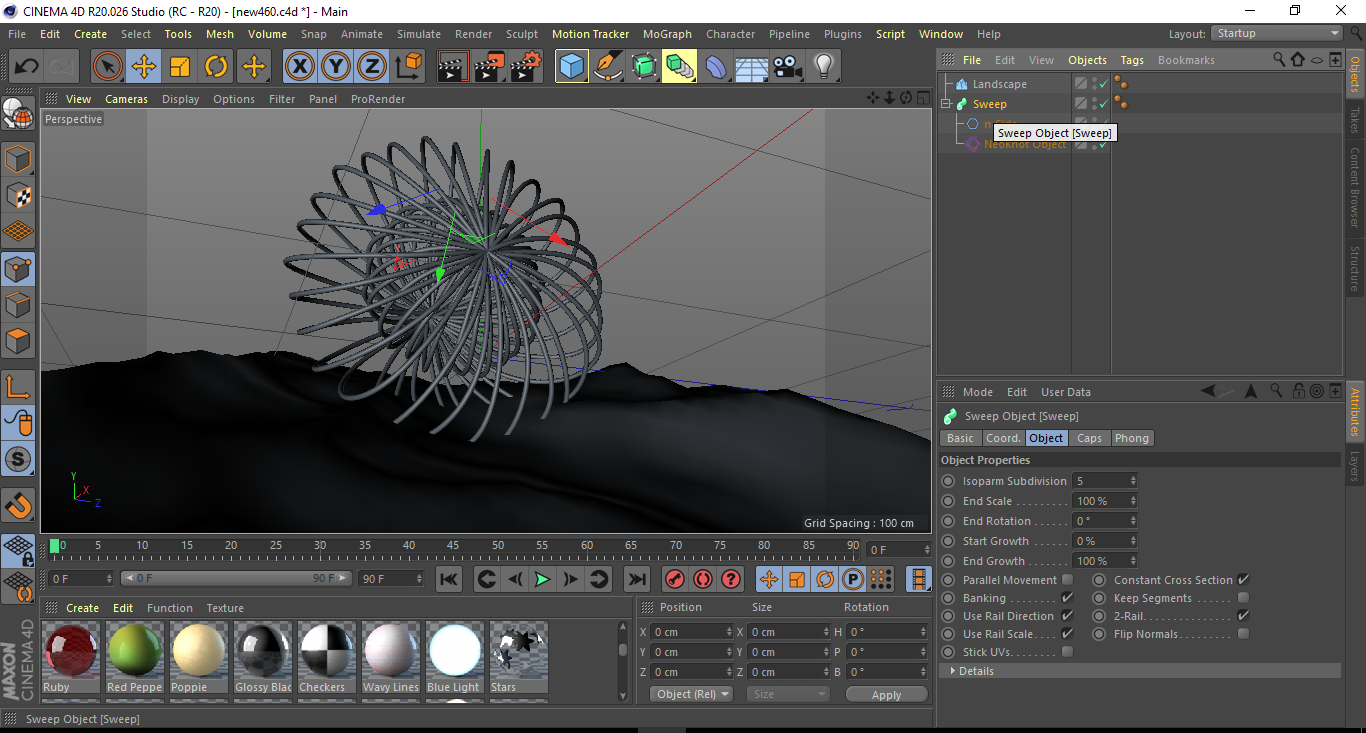Toggle Enable Axis icon
This screenshot has height=733, width=1366.
(x=18, y=387)
